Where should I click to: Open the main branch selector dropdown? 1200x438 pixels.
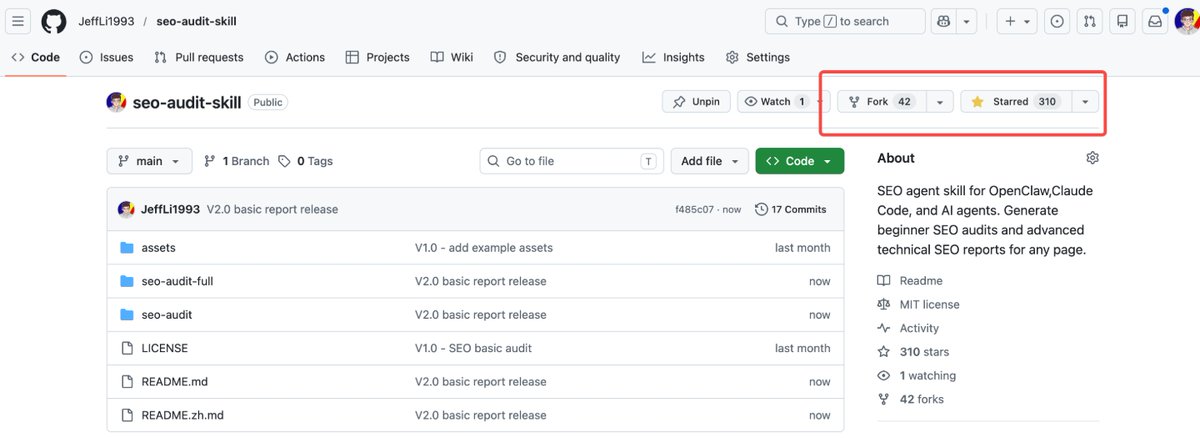point(149,161)
